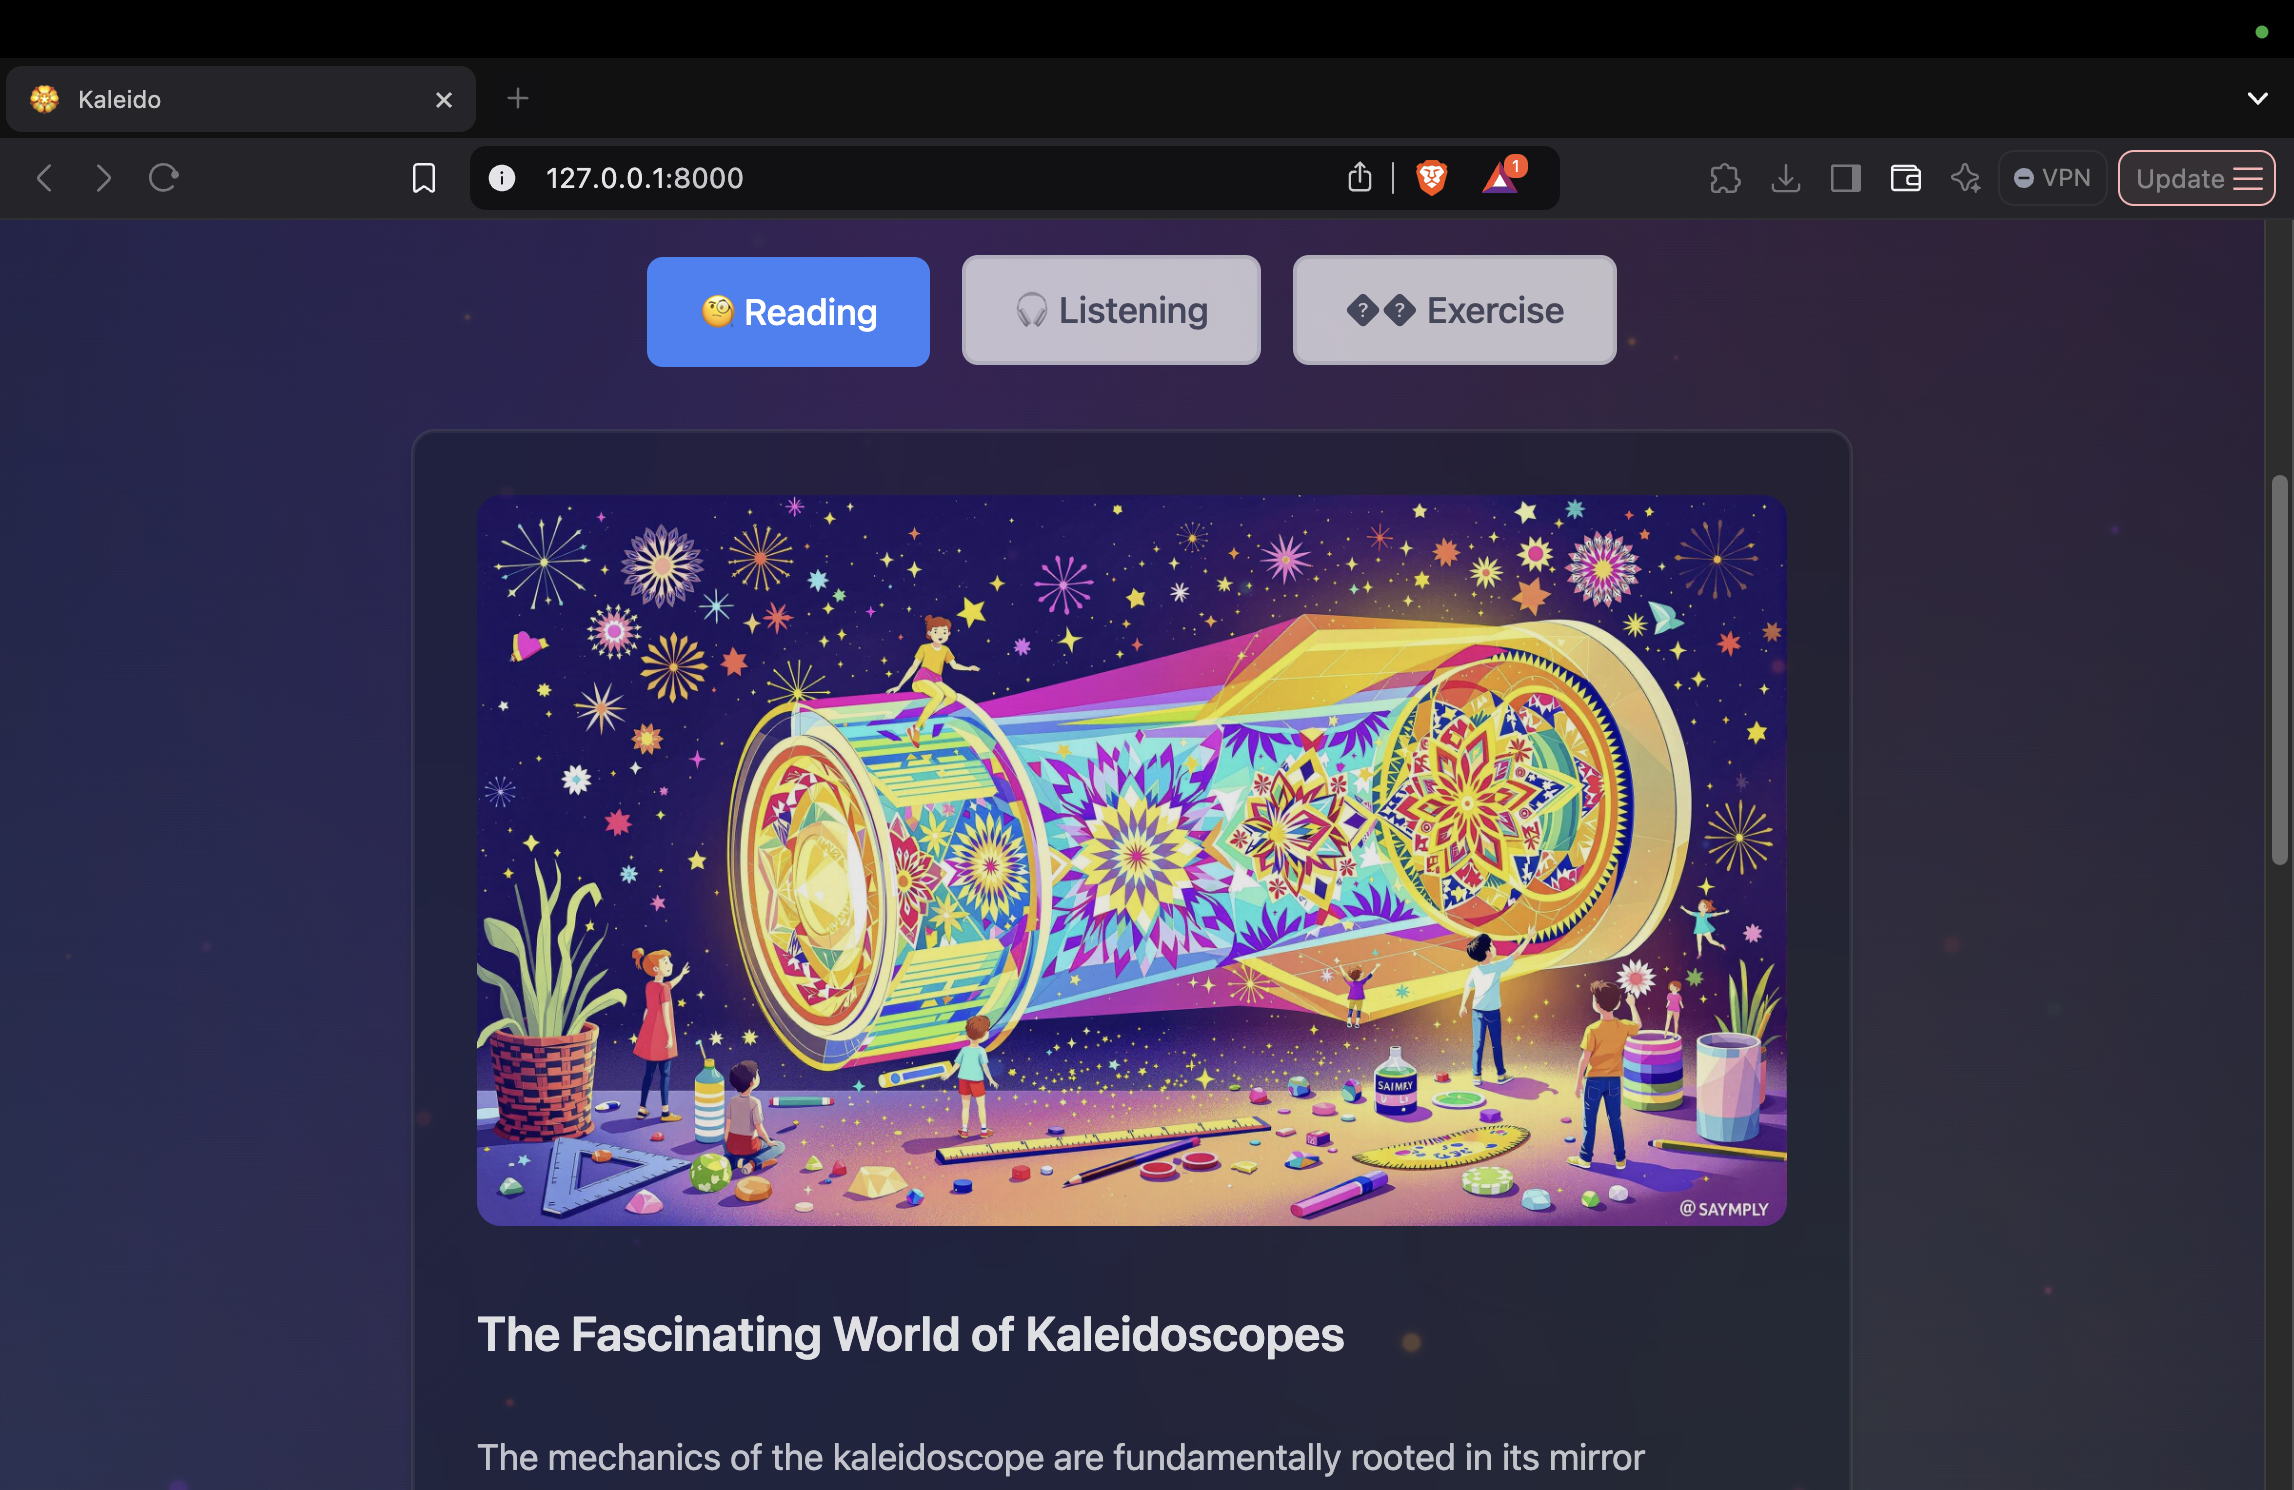Open the Leo AI sparkle icon
This screenshot has height=1490, width=2294.
tap(1965, 178)
